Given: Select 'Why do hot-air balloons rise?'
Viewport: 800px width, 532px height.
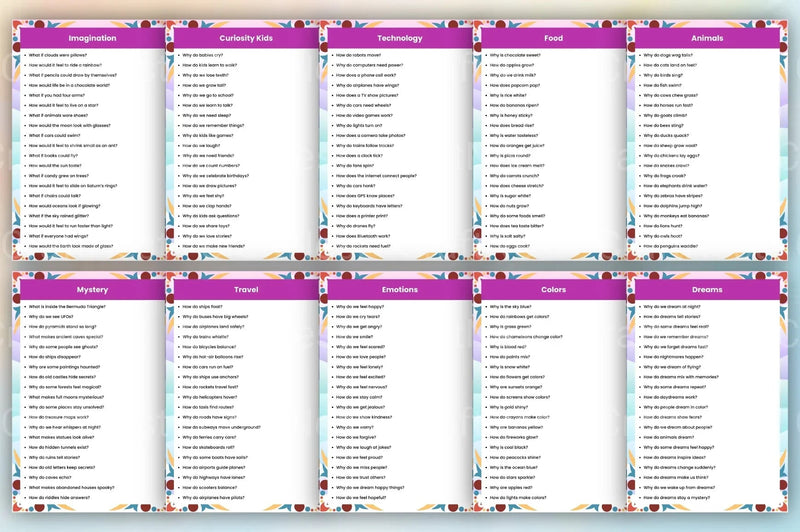Looking at the screenshot, I should point(213,357).
